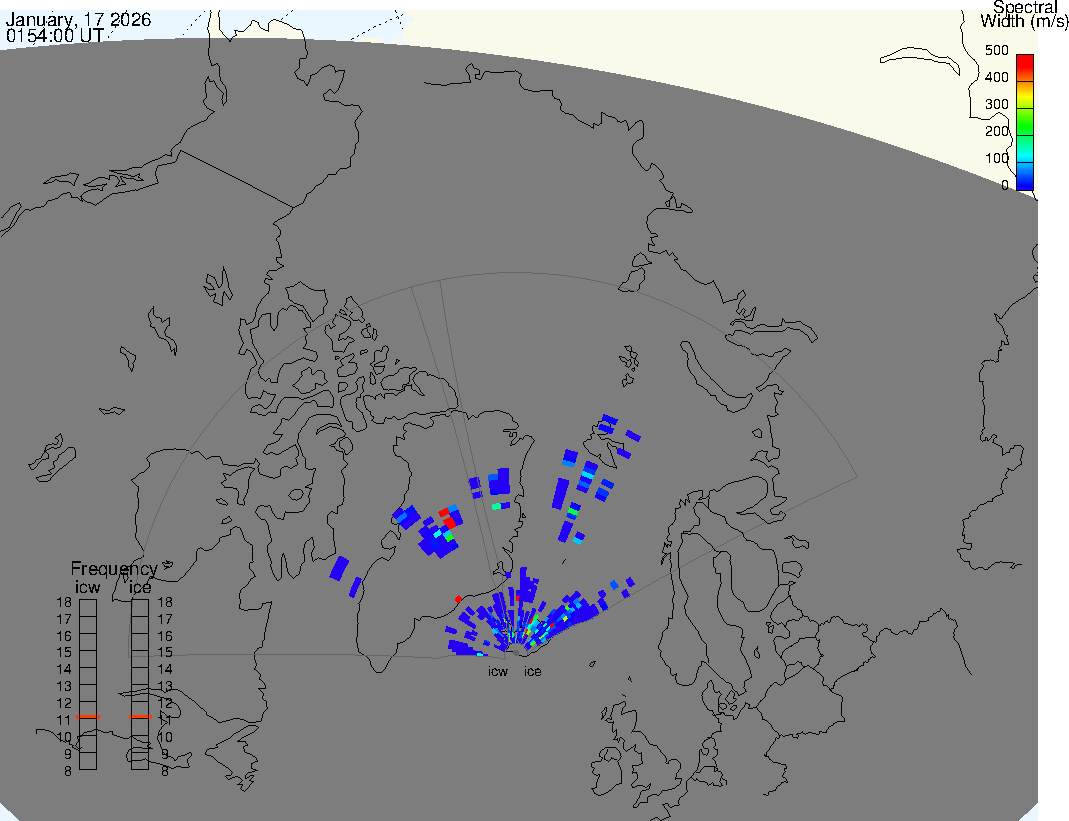The image size is (1069, 821).
Task: Click the "Frequency" legend heading
Action: [114, 569]
